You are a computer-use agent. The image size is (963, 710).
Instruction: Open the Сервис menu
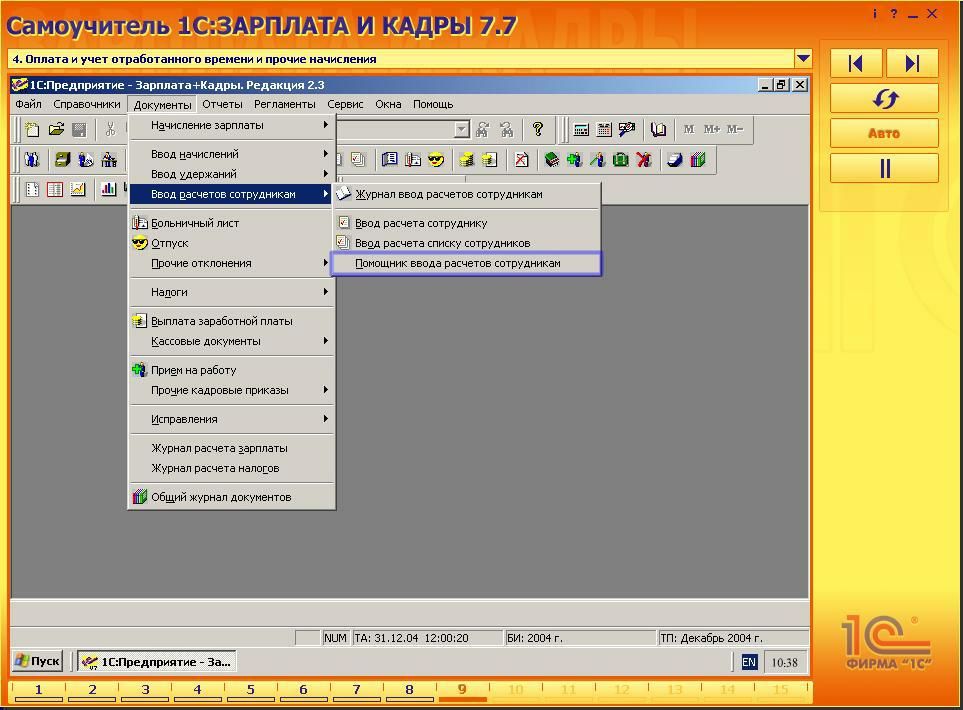point(345,104)
